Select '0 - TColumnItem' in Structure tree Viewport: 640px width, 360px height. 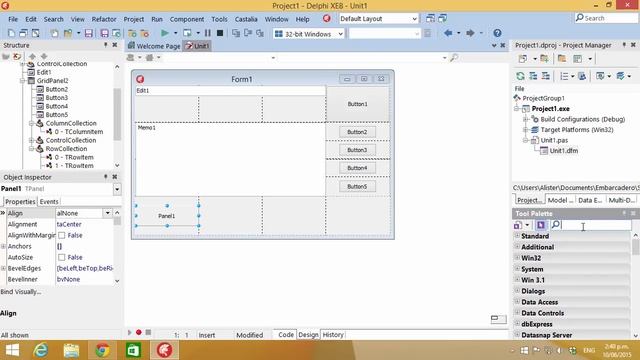79,132
